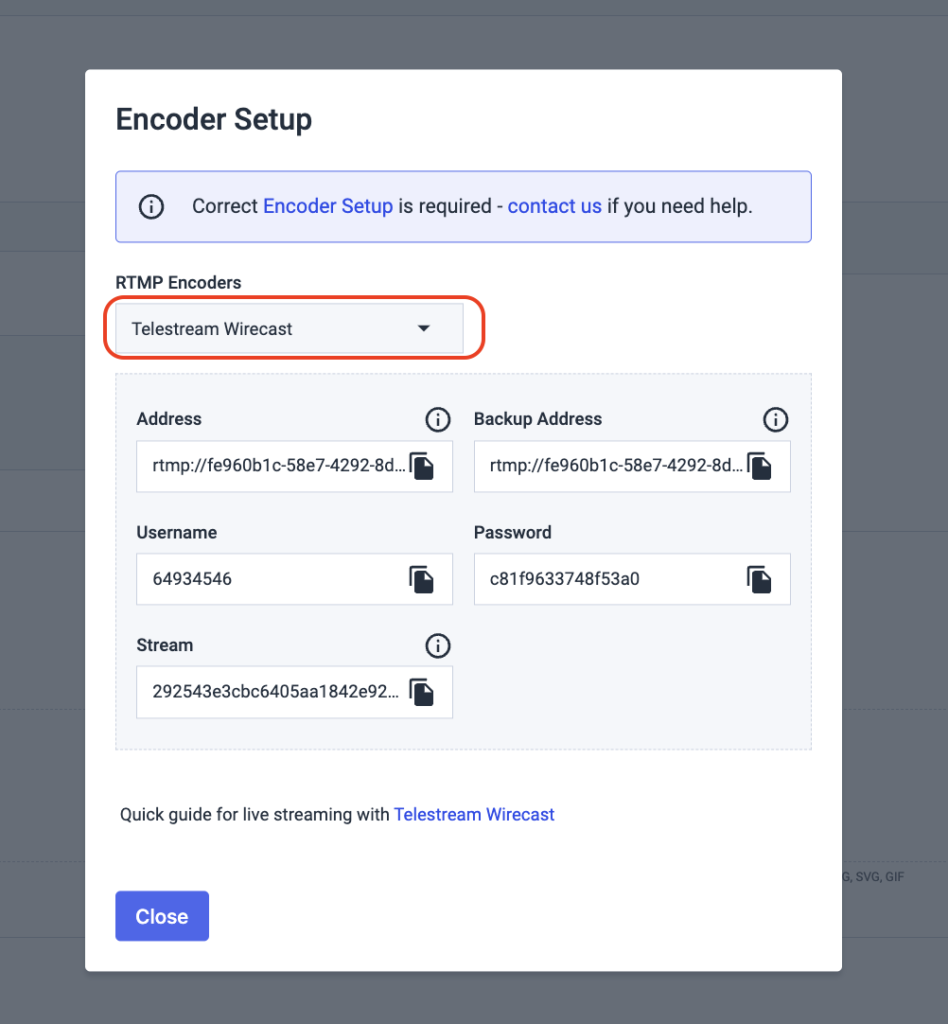Open the contact us link
Viewport: 948px width, 1024px height.
(554, 206)
